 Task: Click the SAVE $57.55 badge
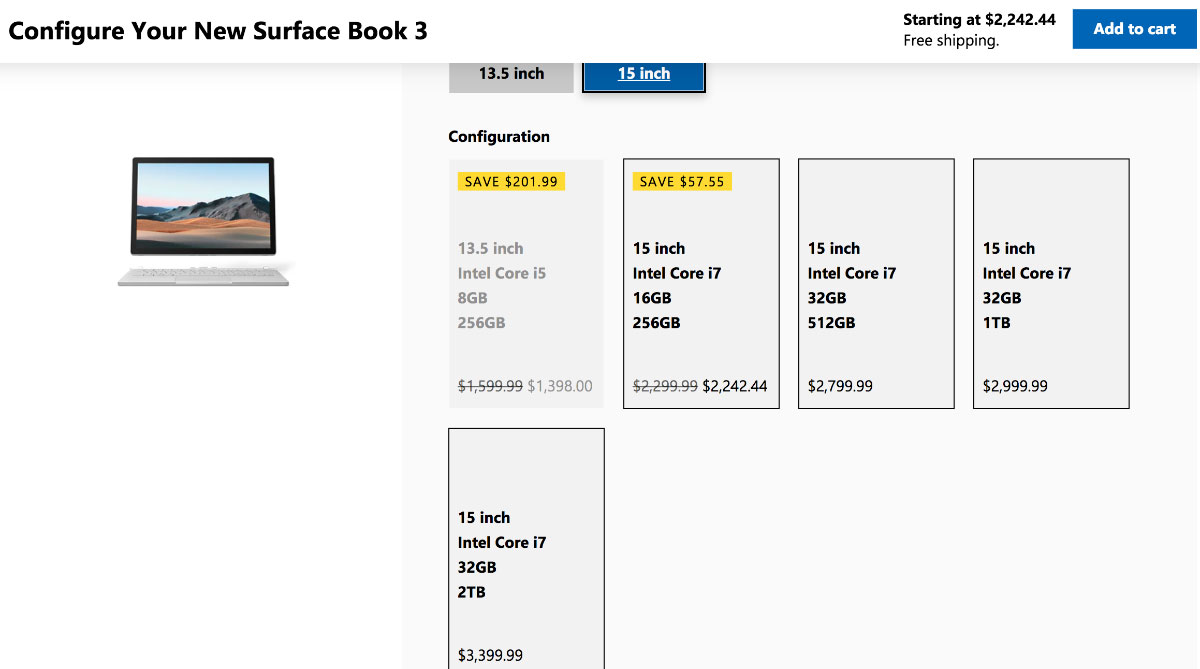(x=681, y=182)
